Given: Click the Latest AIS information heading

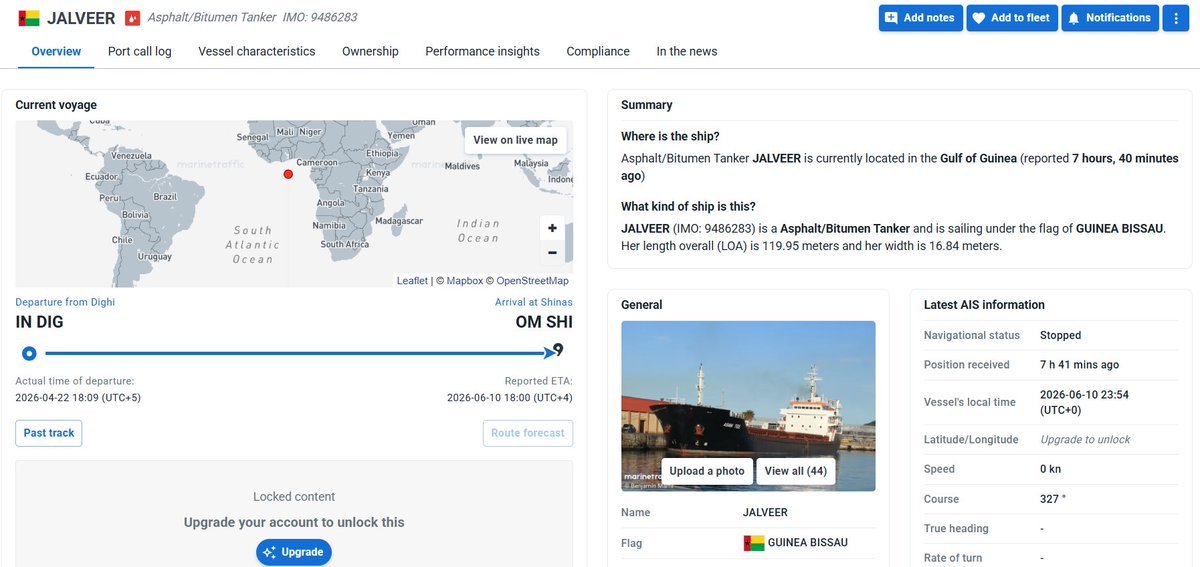Looking at the screenshot, I should (x=984, y=305).
